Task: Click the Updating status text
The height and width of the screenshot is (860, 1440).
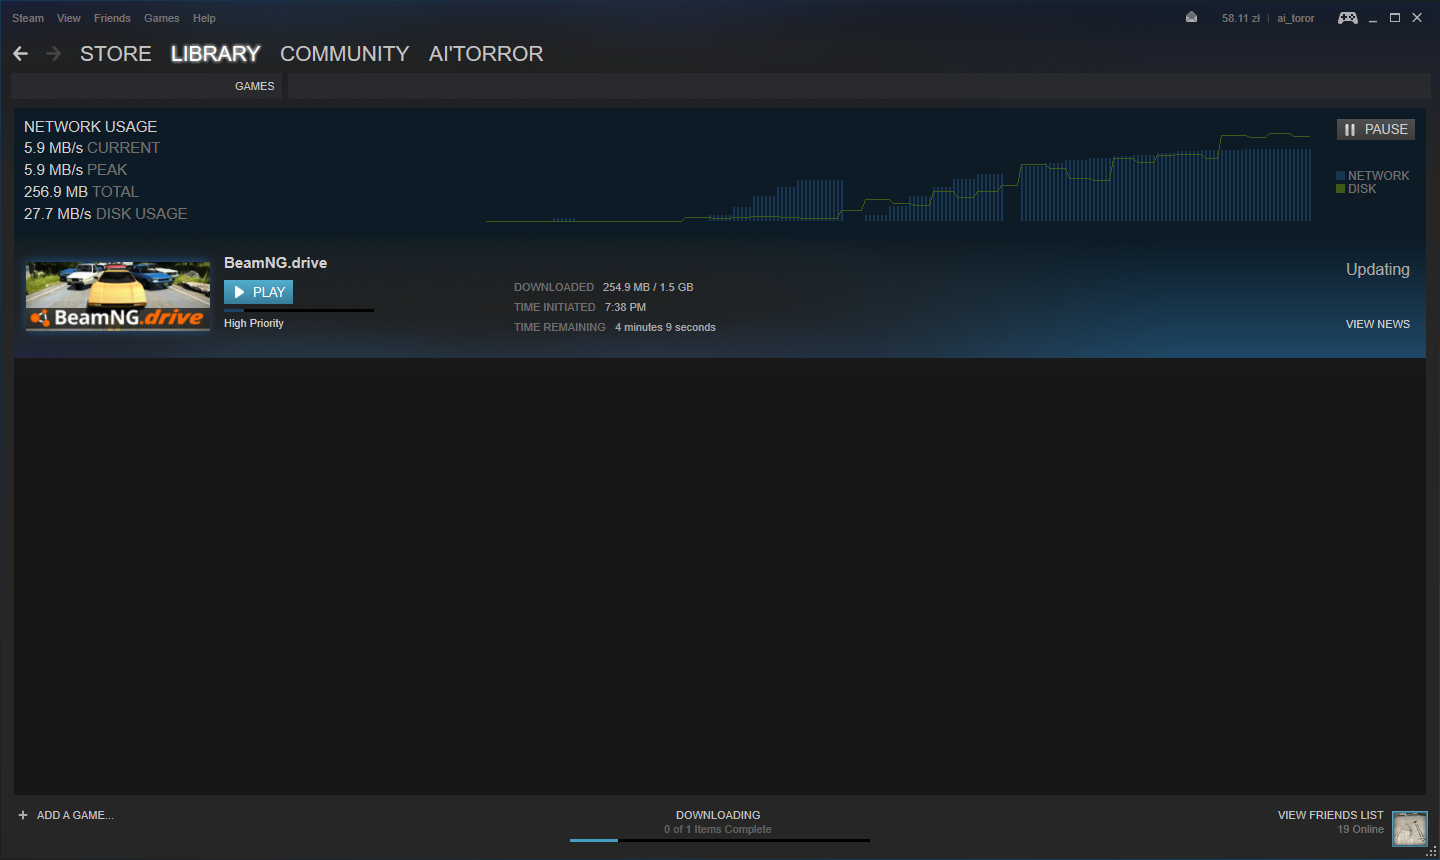Action: (1378, 269)
